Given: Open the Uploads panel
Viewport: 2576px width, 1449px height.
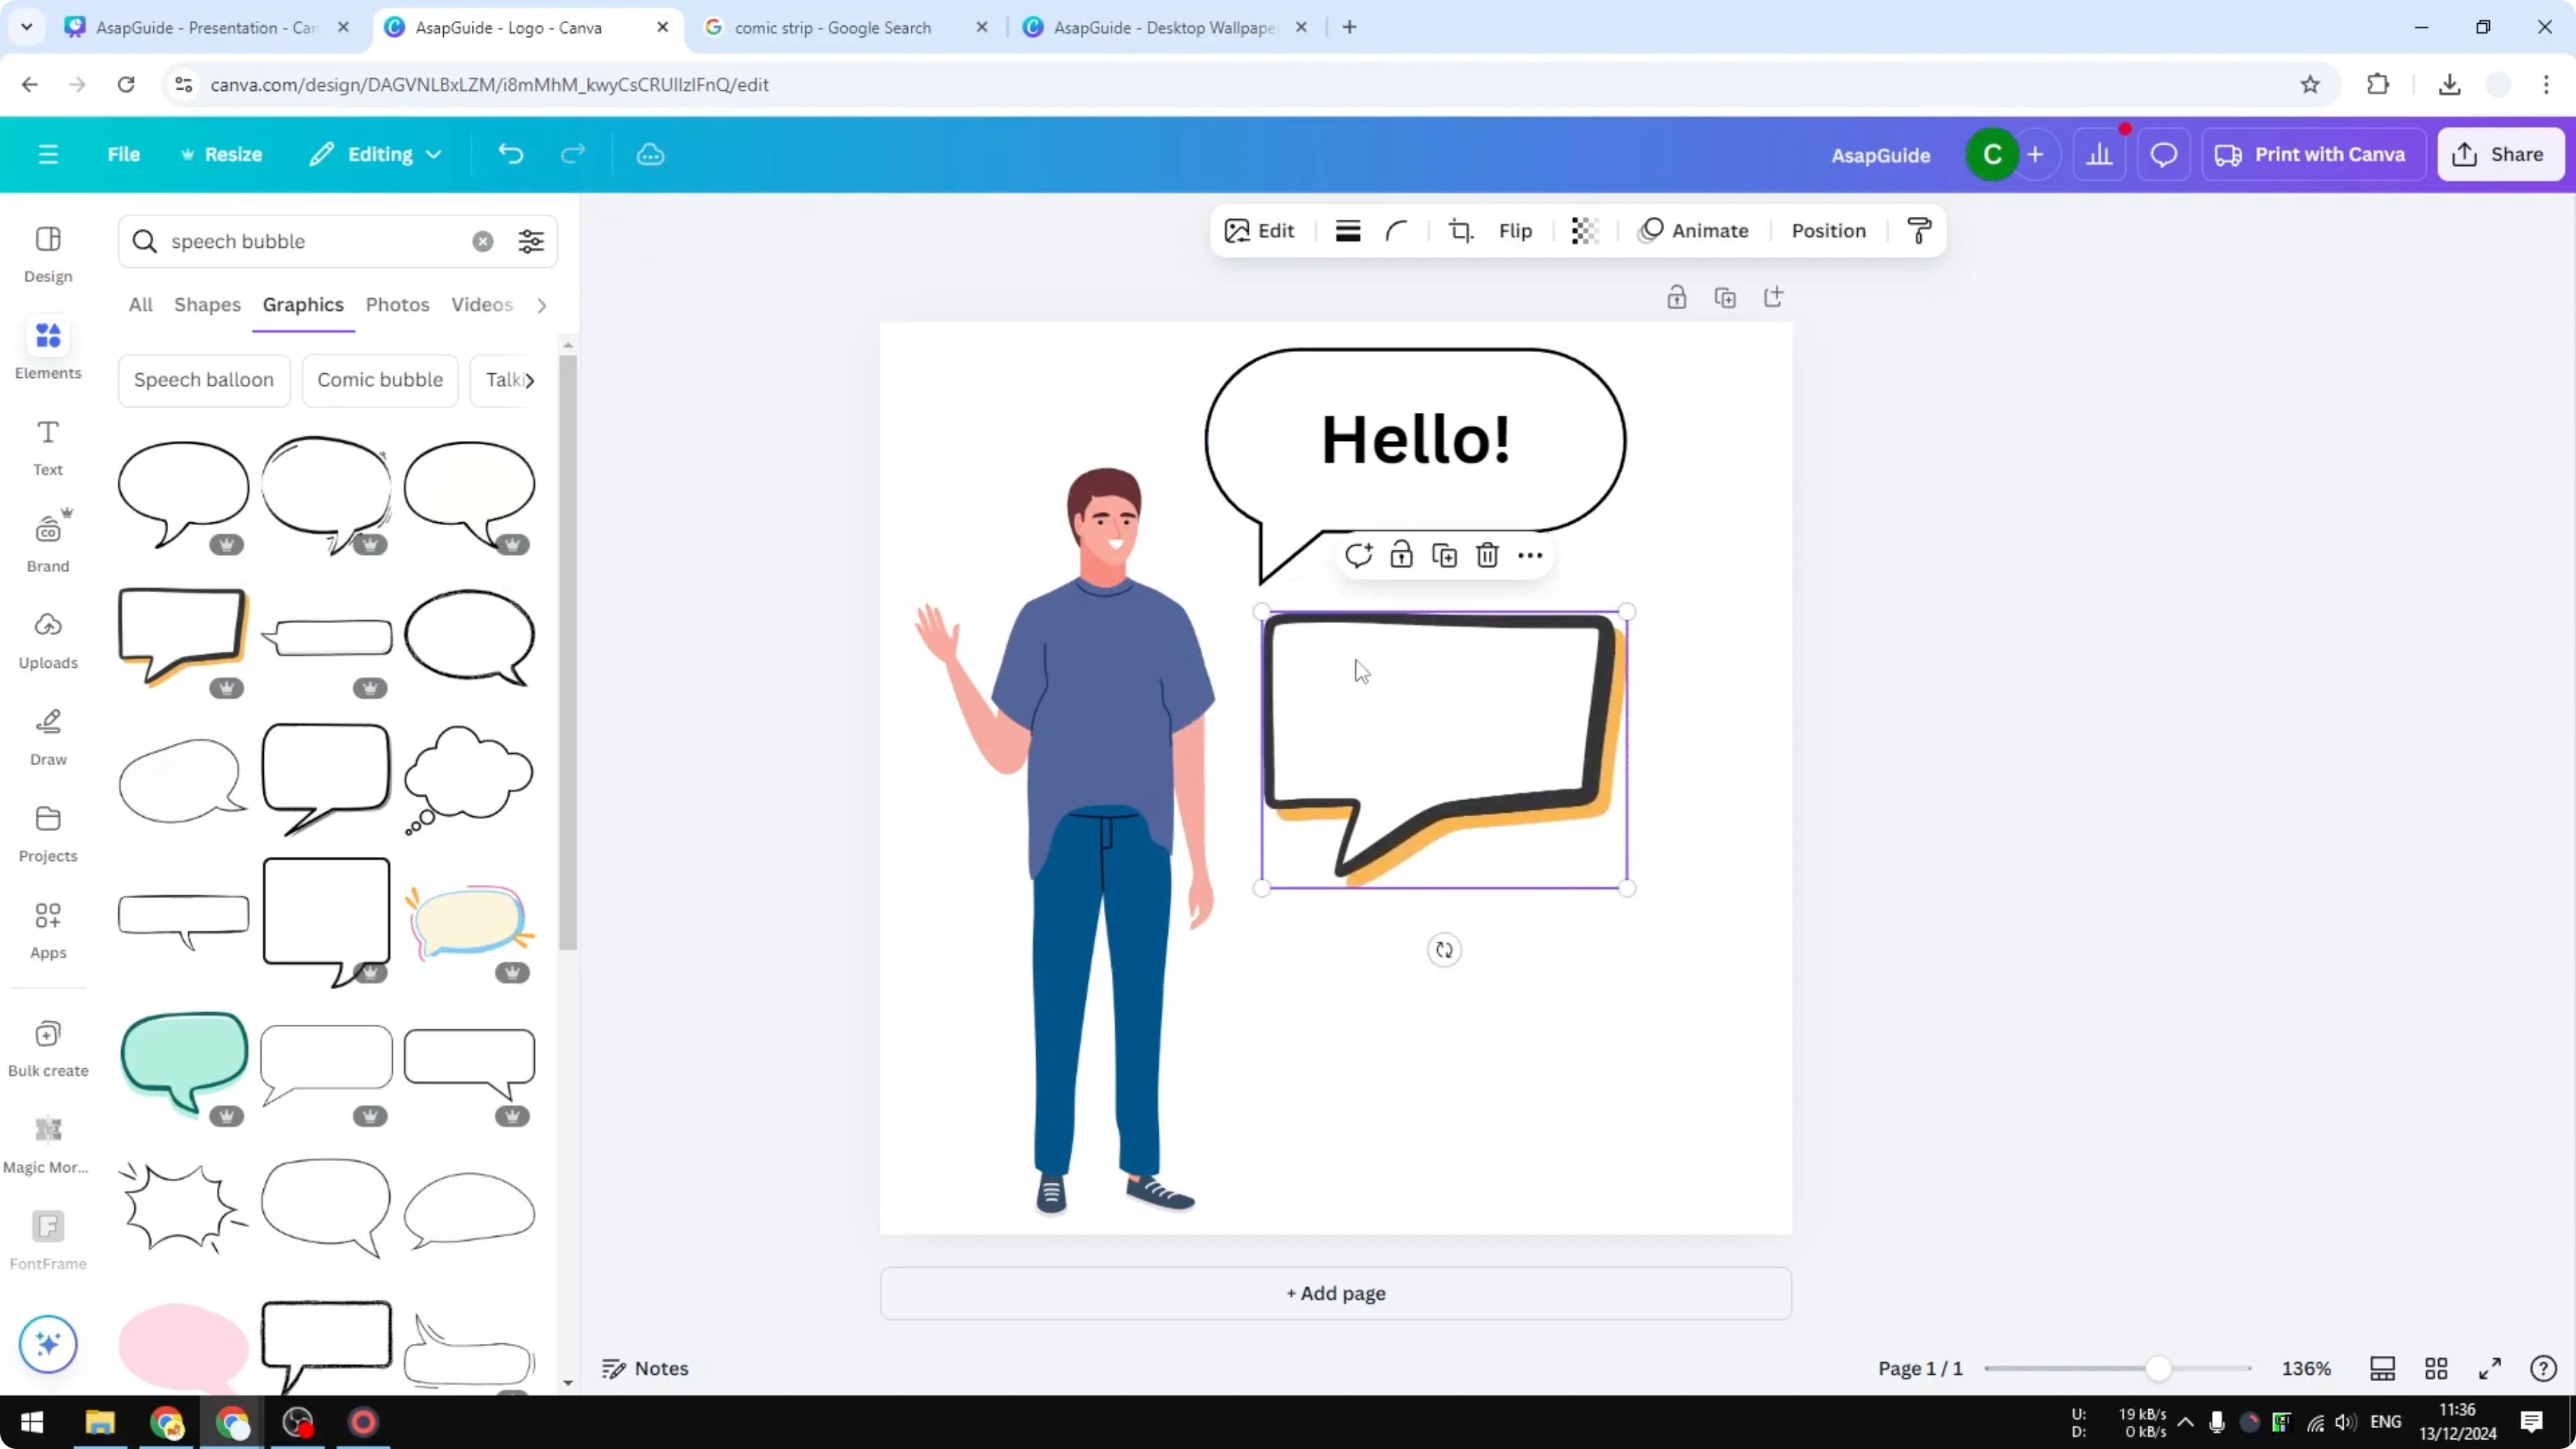Looking at the screenshot, I should [x=47, y=638].
